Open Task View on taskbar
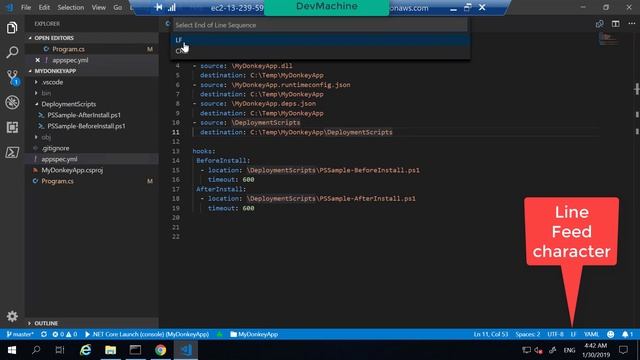 [60, 350]
